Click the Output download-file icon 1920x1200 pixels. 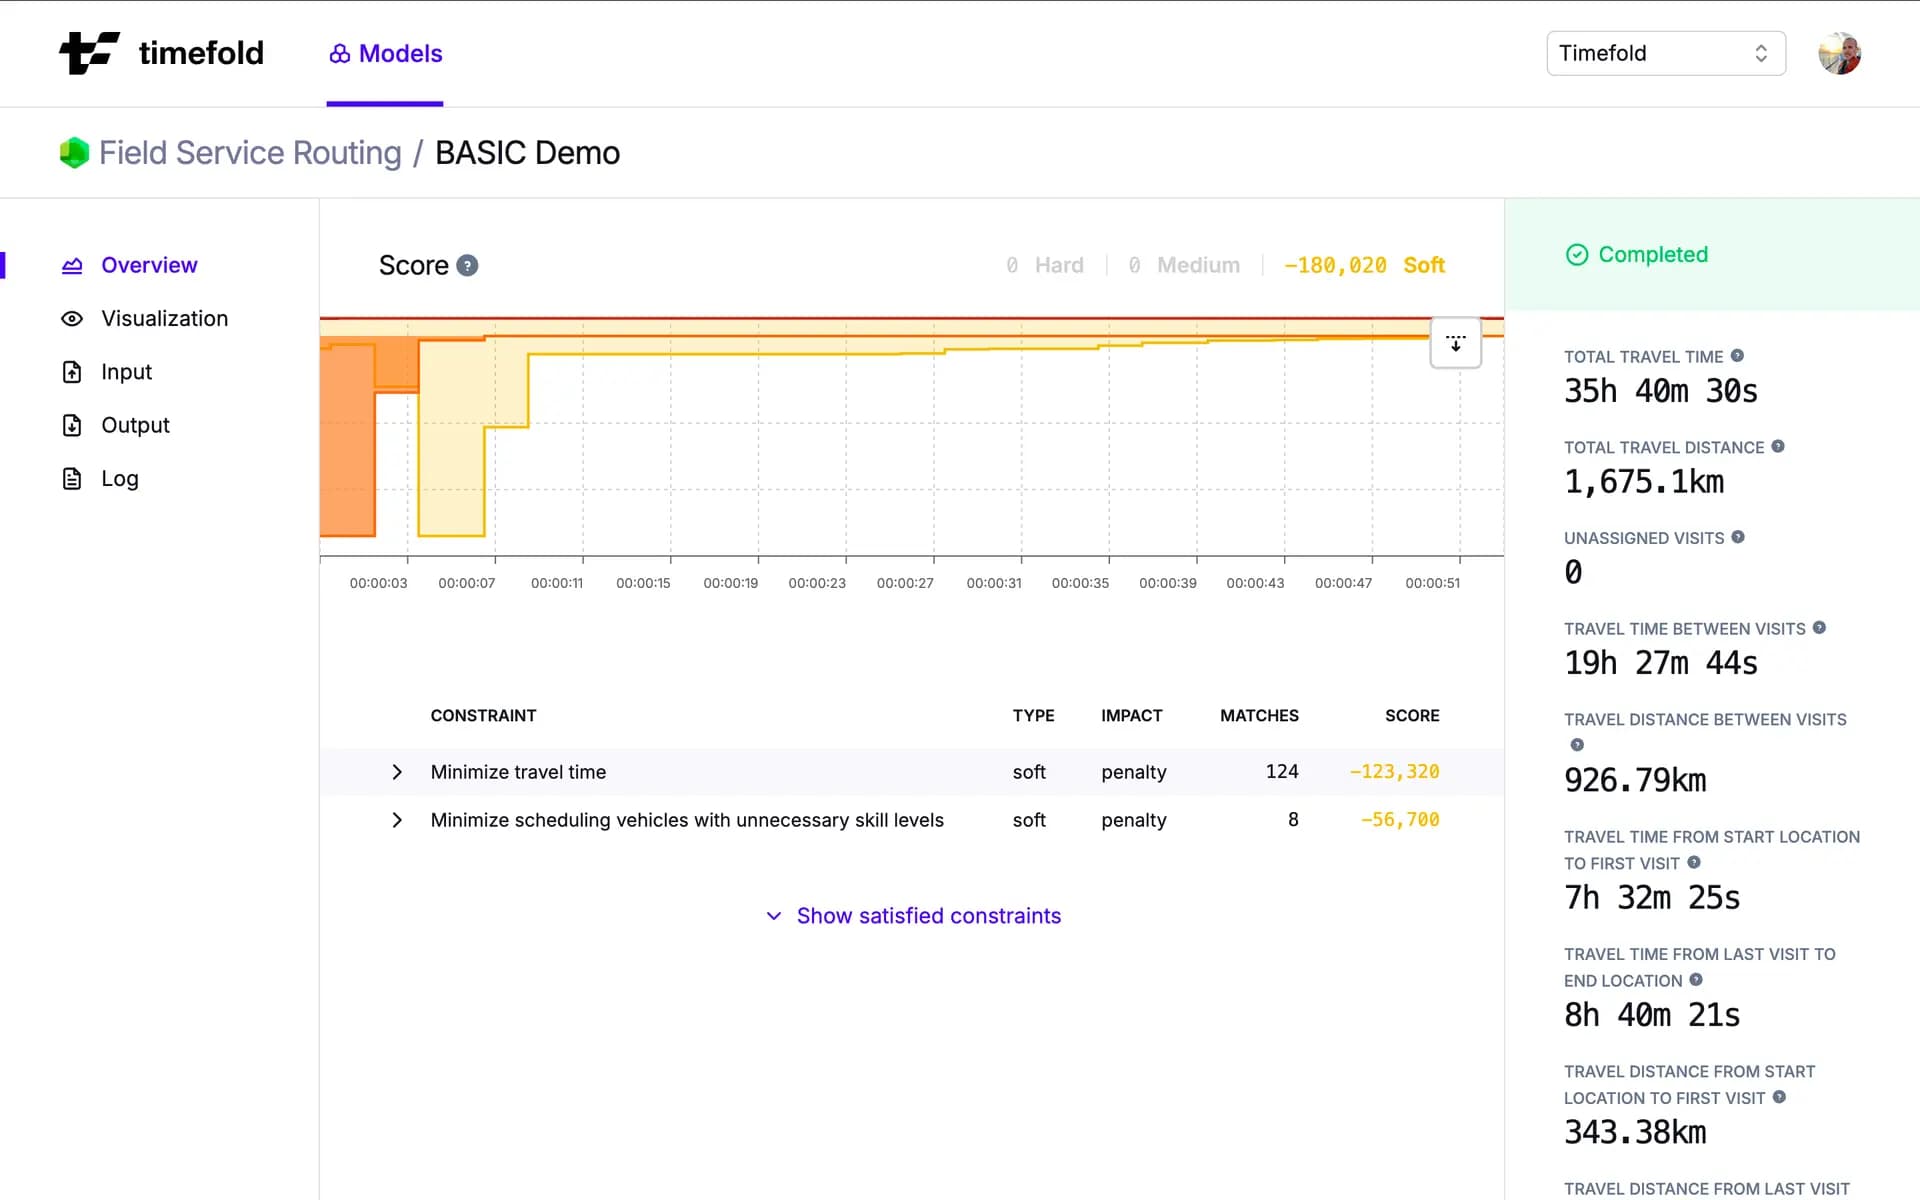point(73,425)
